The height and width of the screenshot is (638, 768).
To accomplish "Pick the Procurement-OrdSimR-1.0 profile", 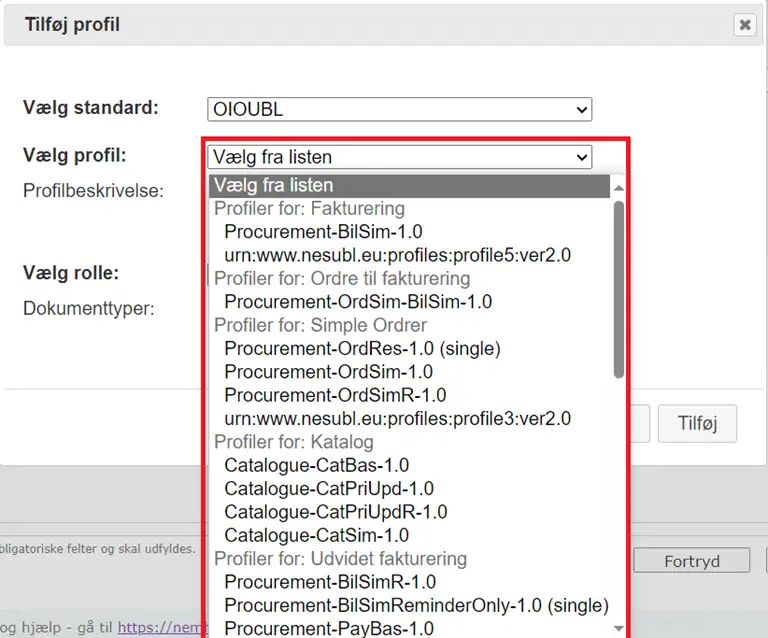I will [335, 395].
